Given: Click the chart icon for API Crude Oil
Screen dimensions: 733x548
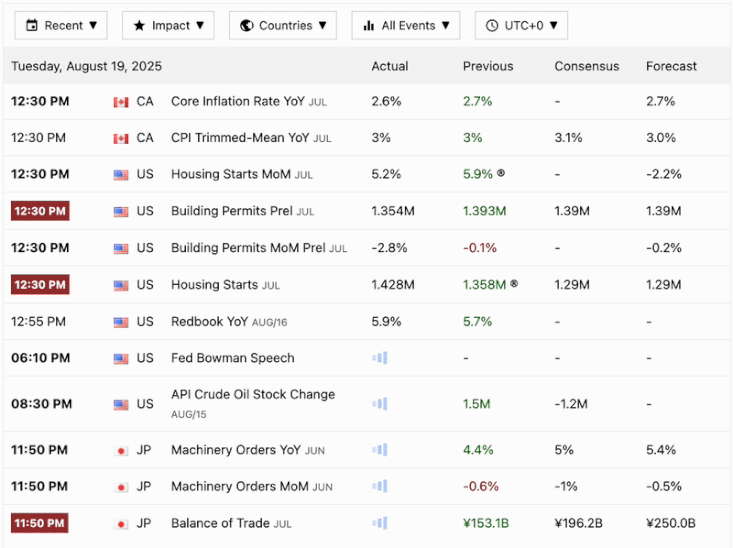Looking at the screenshot, I should click(379, 404).
